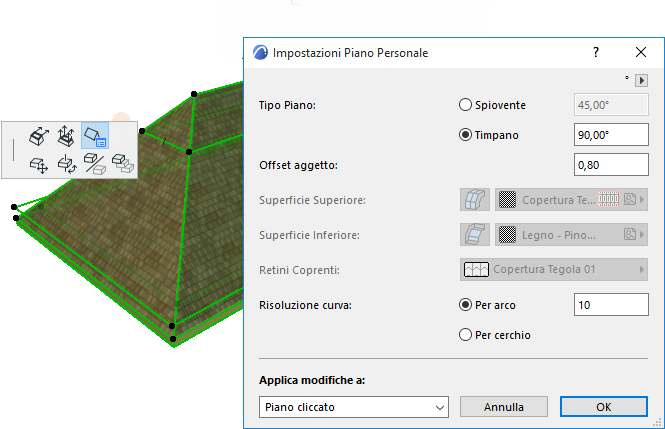This screenshot has height=429, width=665.
Task: Expand the Legno - Pino surface selector
Action: point(571,234)
